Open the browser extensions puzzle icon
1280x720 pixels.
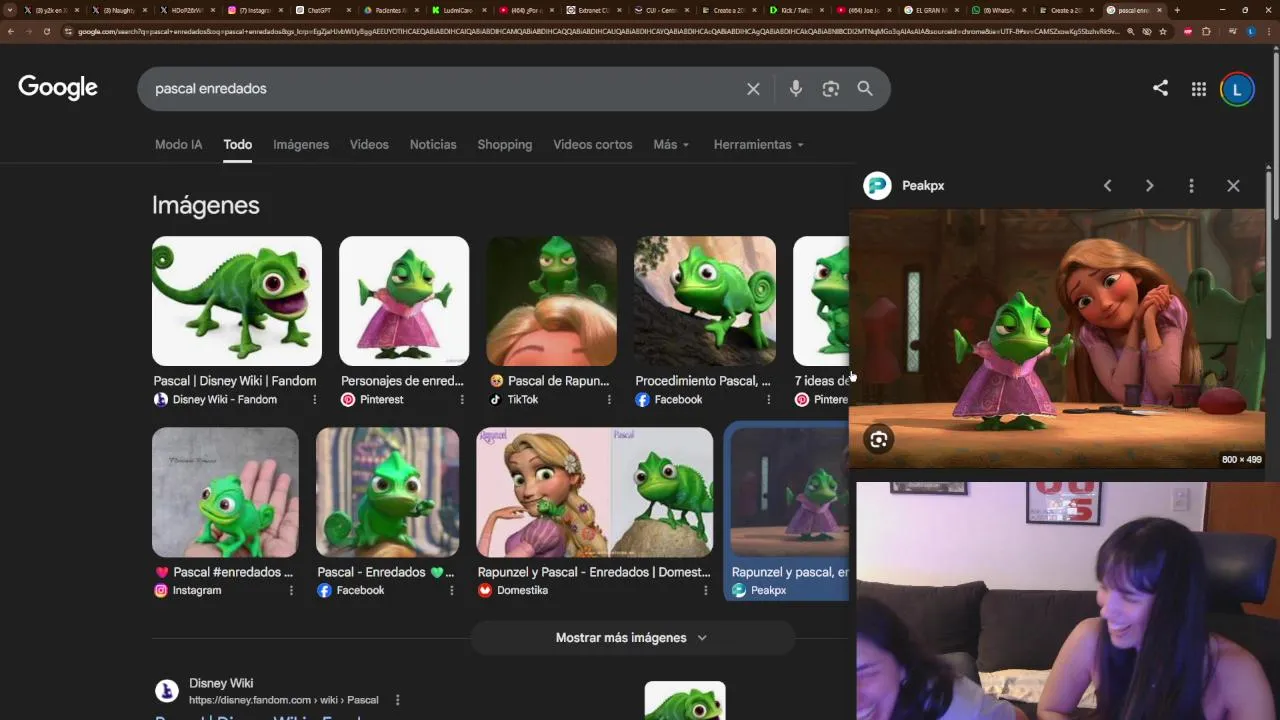[x=1206, y=31]
